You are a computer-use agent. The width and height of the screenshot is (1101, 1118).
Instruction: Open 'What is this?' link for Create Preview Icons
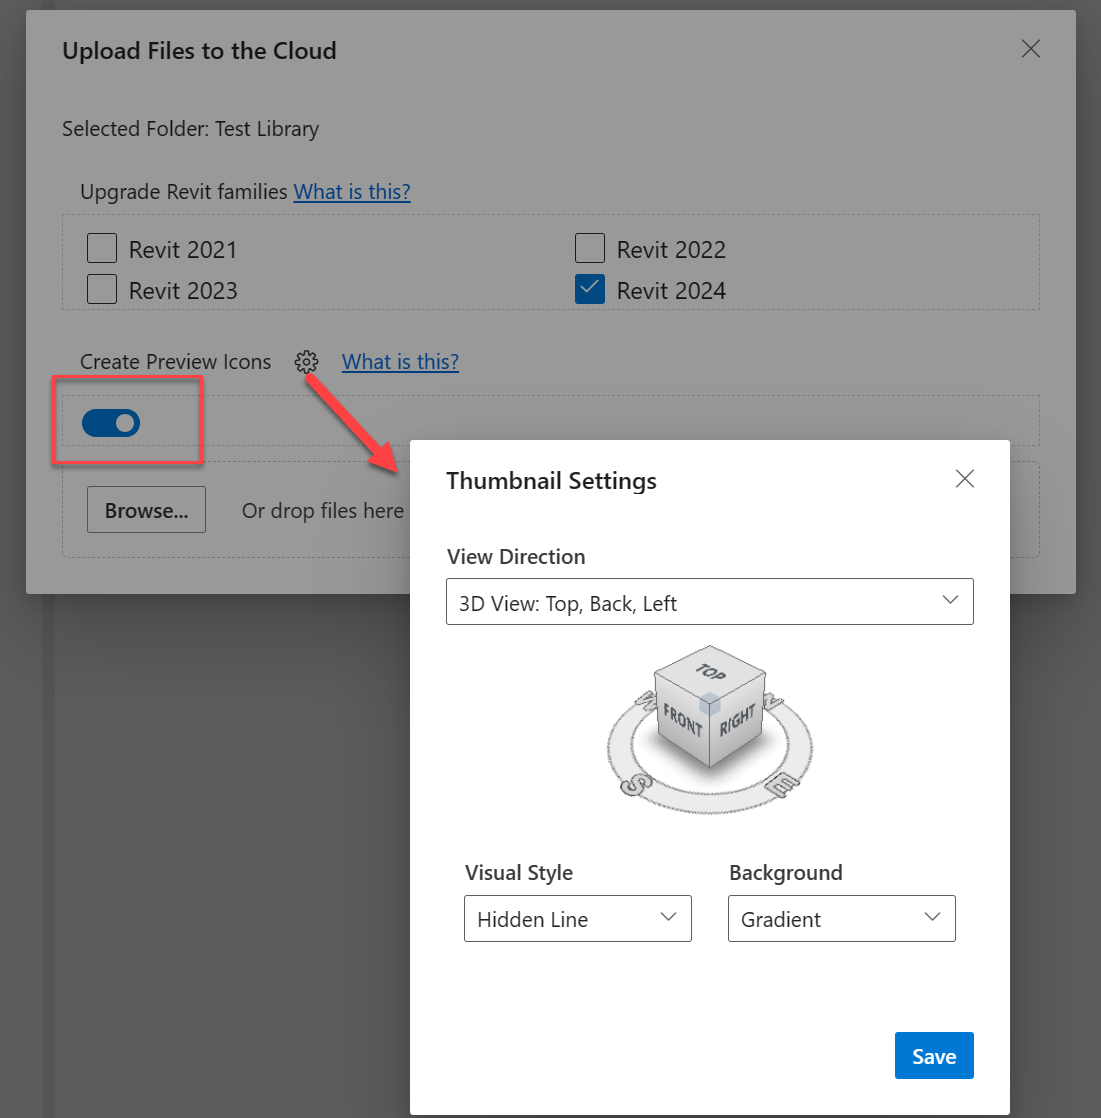pyautogui.click(x=400, y=361)
